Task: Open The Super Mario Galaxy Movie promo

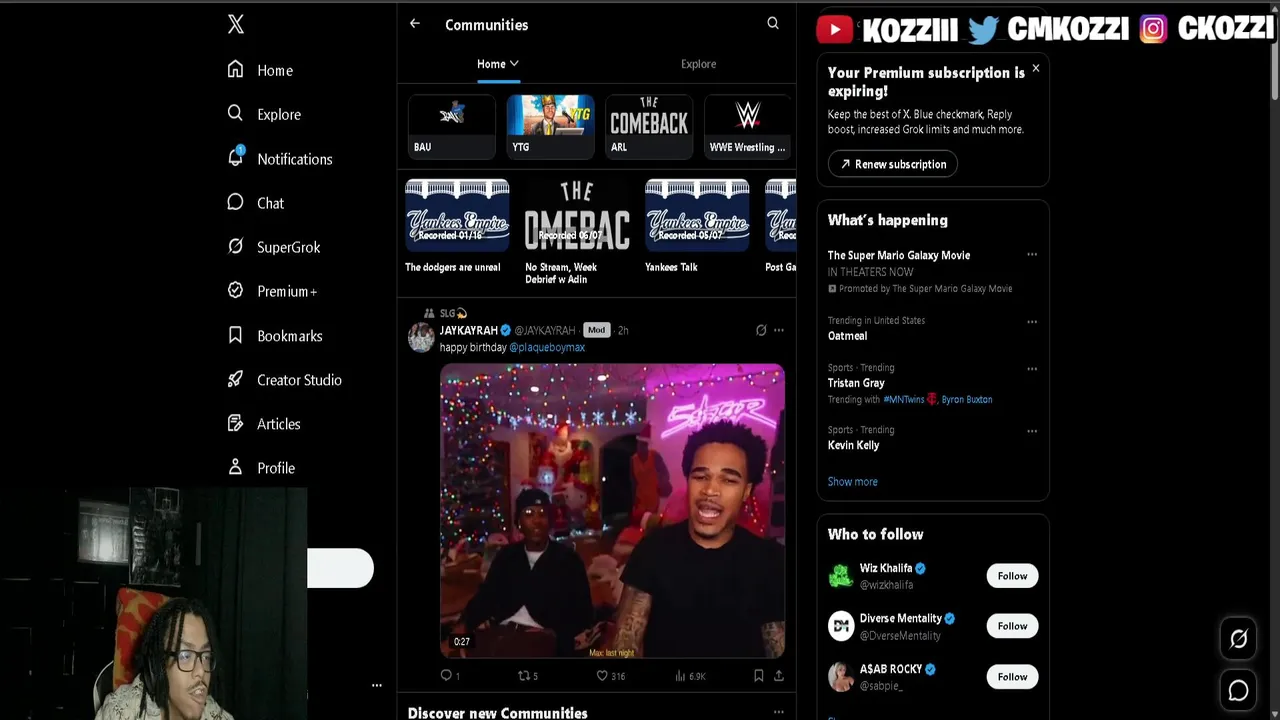Action: (x=899, y=255)
